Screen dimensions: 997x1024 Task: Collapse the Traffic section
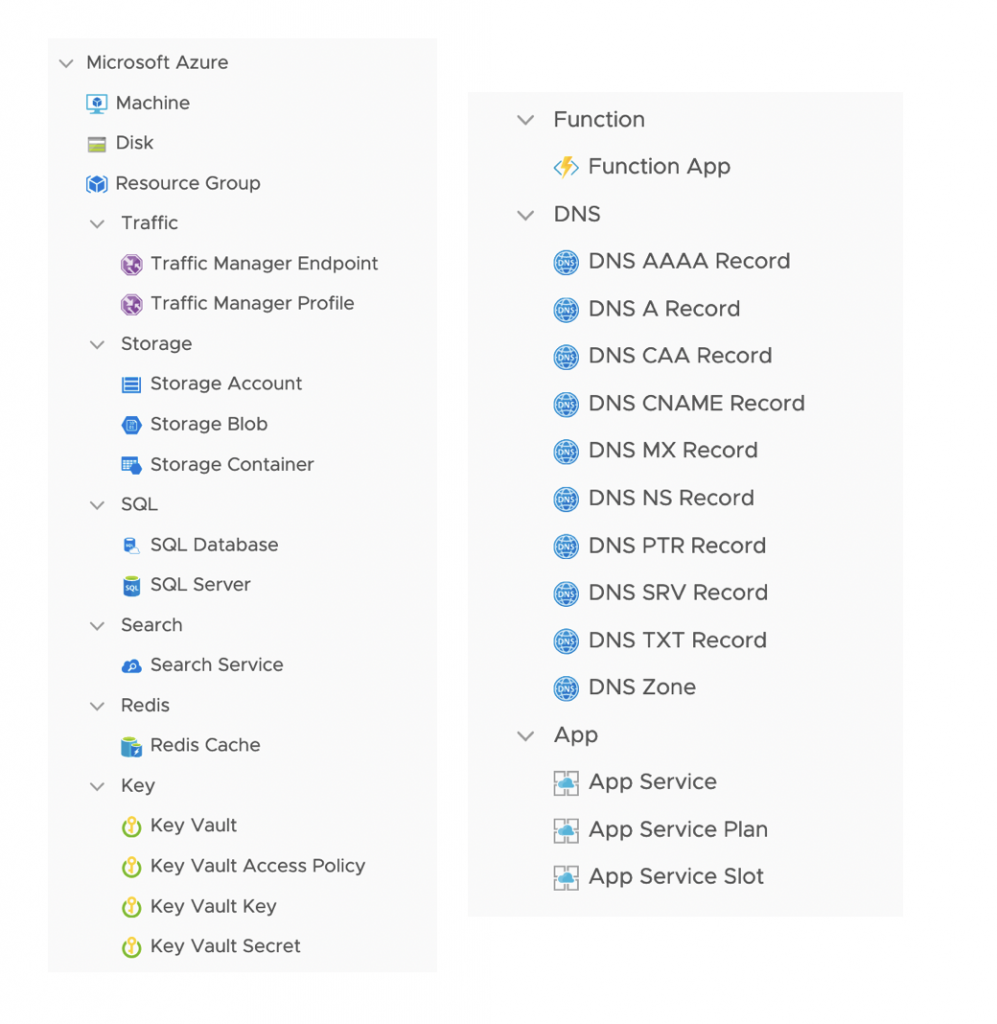click(x=97, y=223)
